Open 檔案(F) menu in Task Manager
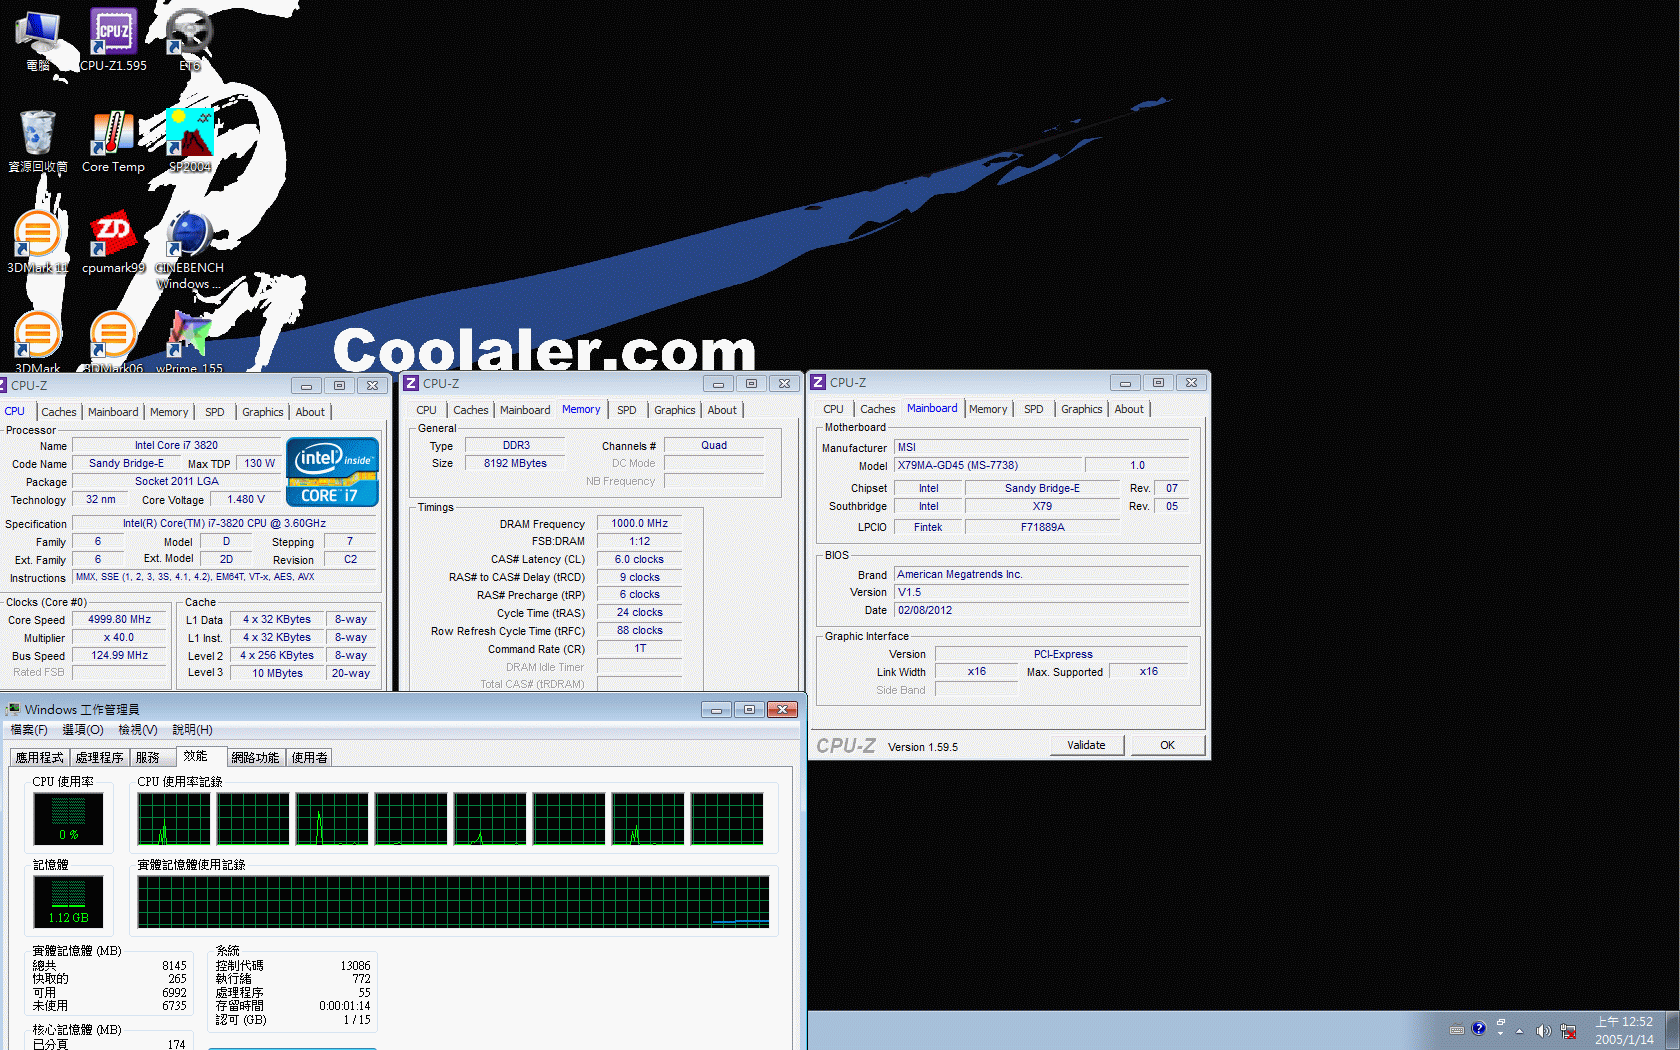This screenshot has width=1680, height=1050. coord(28,730)
